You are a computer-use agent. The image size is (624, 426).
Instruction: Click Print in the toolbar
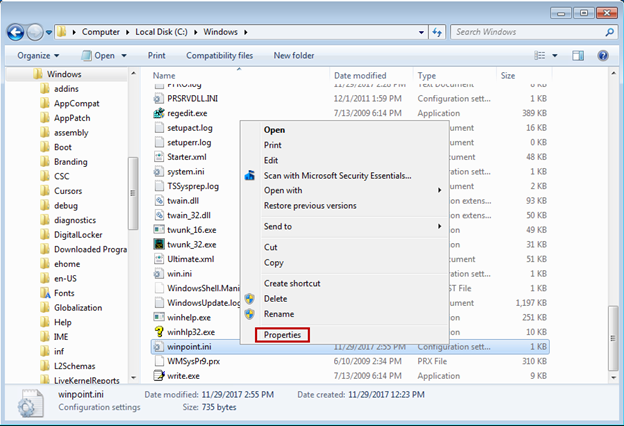pyautogui.click(x=156, y=56)
